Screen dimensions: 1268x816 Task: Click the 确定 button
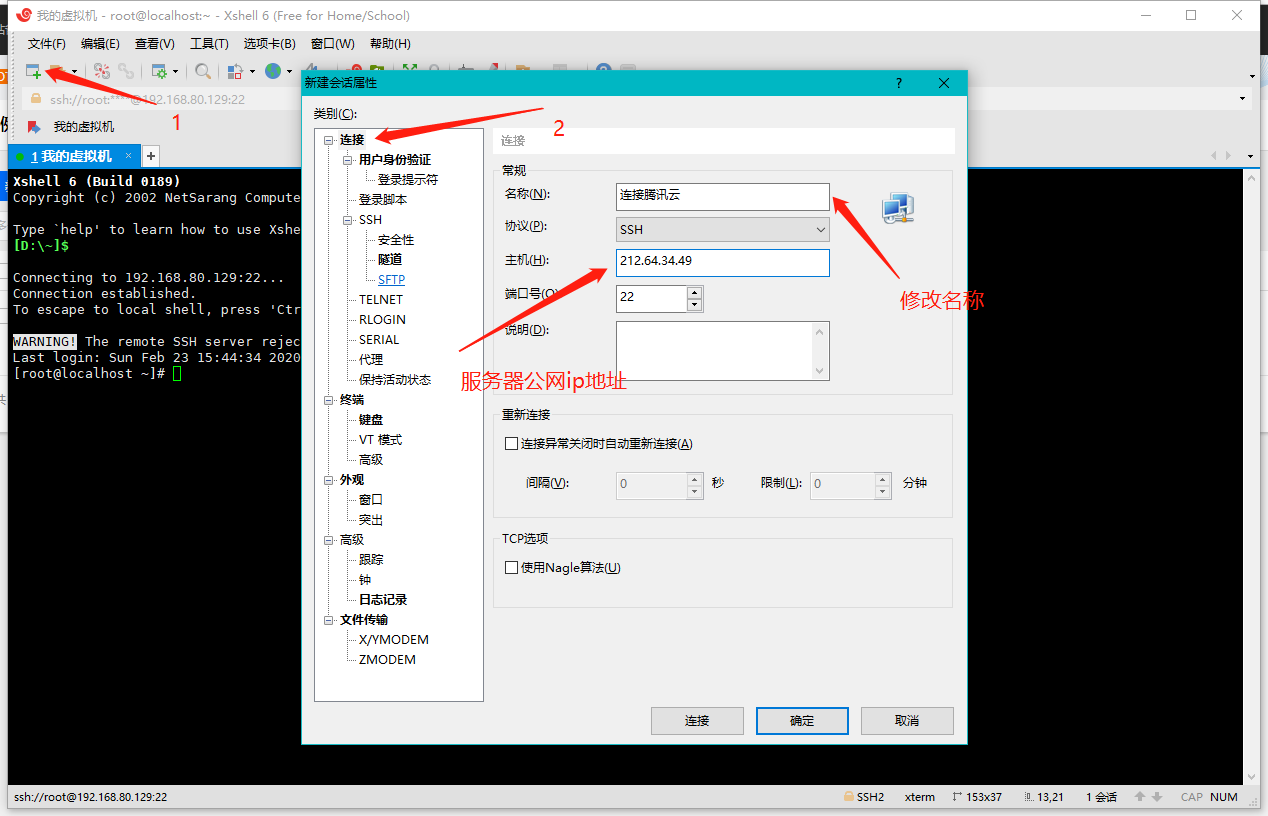point(802,721)
